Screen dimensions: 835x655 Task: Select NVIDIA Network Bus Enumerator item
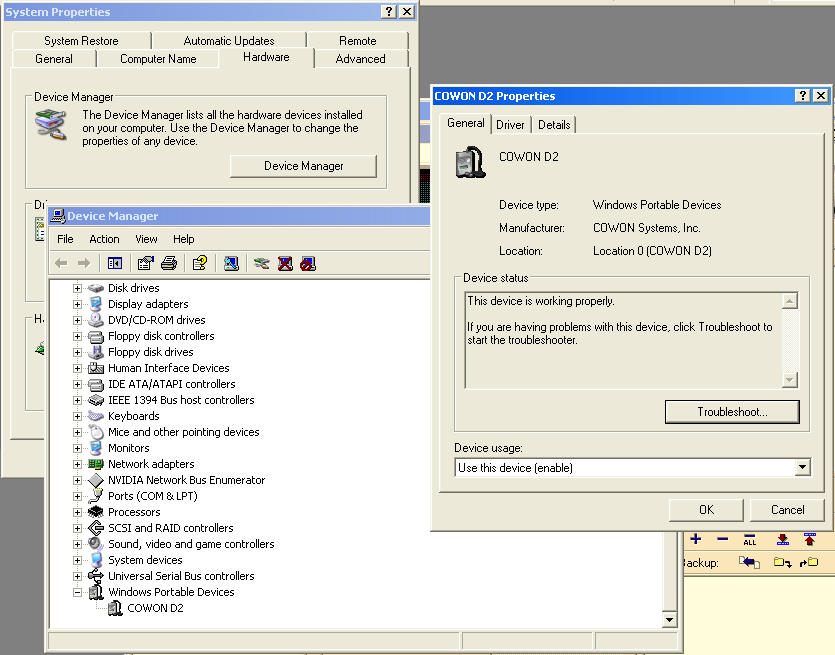tap(186, 480)
